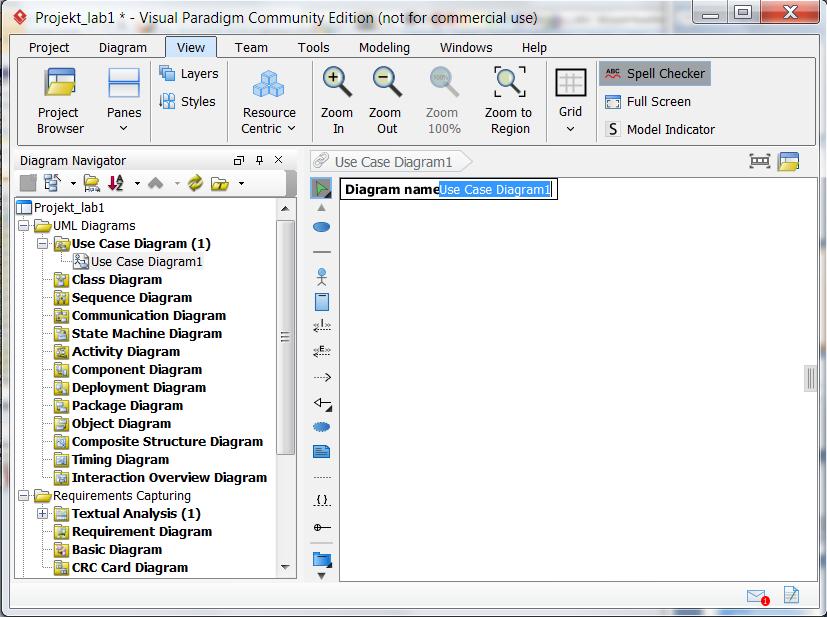Open the Windows tab
The width and height of the screenshot is (827, 617).
click(x=466, y=47)
